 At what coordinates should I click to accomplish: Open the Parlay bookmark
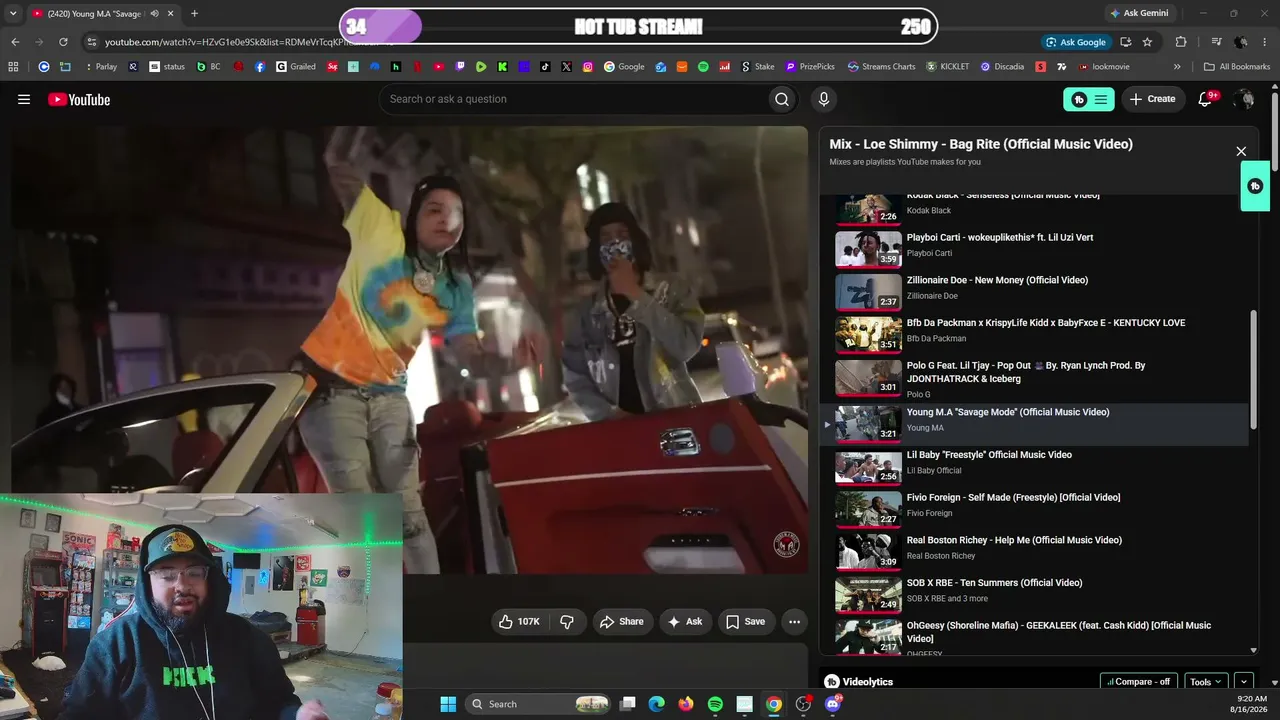[x=100, y=67]
